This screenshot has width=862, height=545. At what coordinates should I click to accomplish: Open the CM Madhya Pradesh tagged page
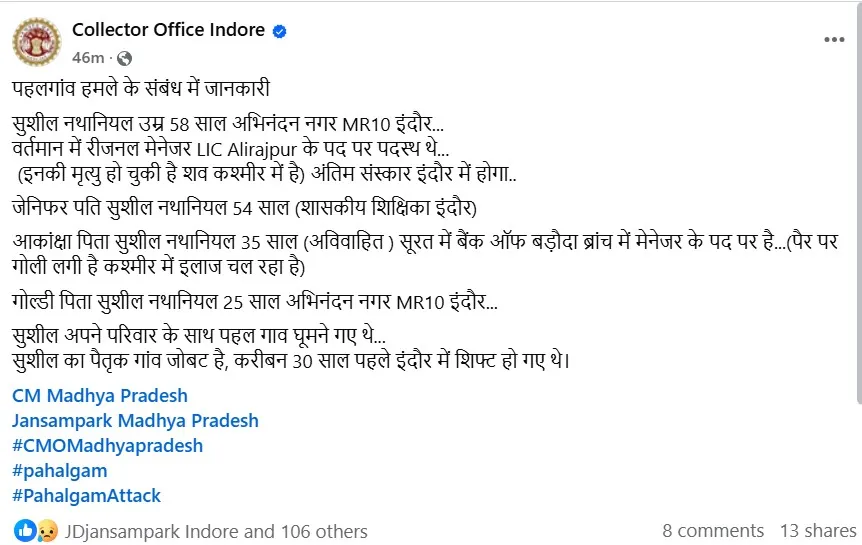100,396
